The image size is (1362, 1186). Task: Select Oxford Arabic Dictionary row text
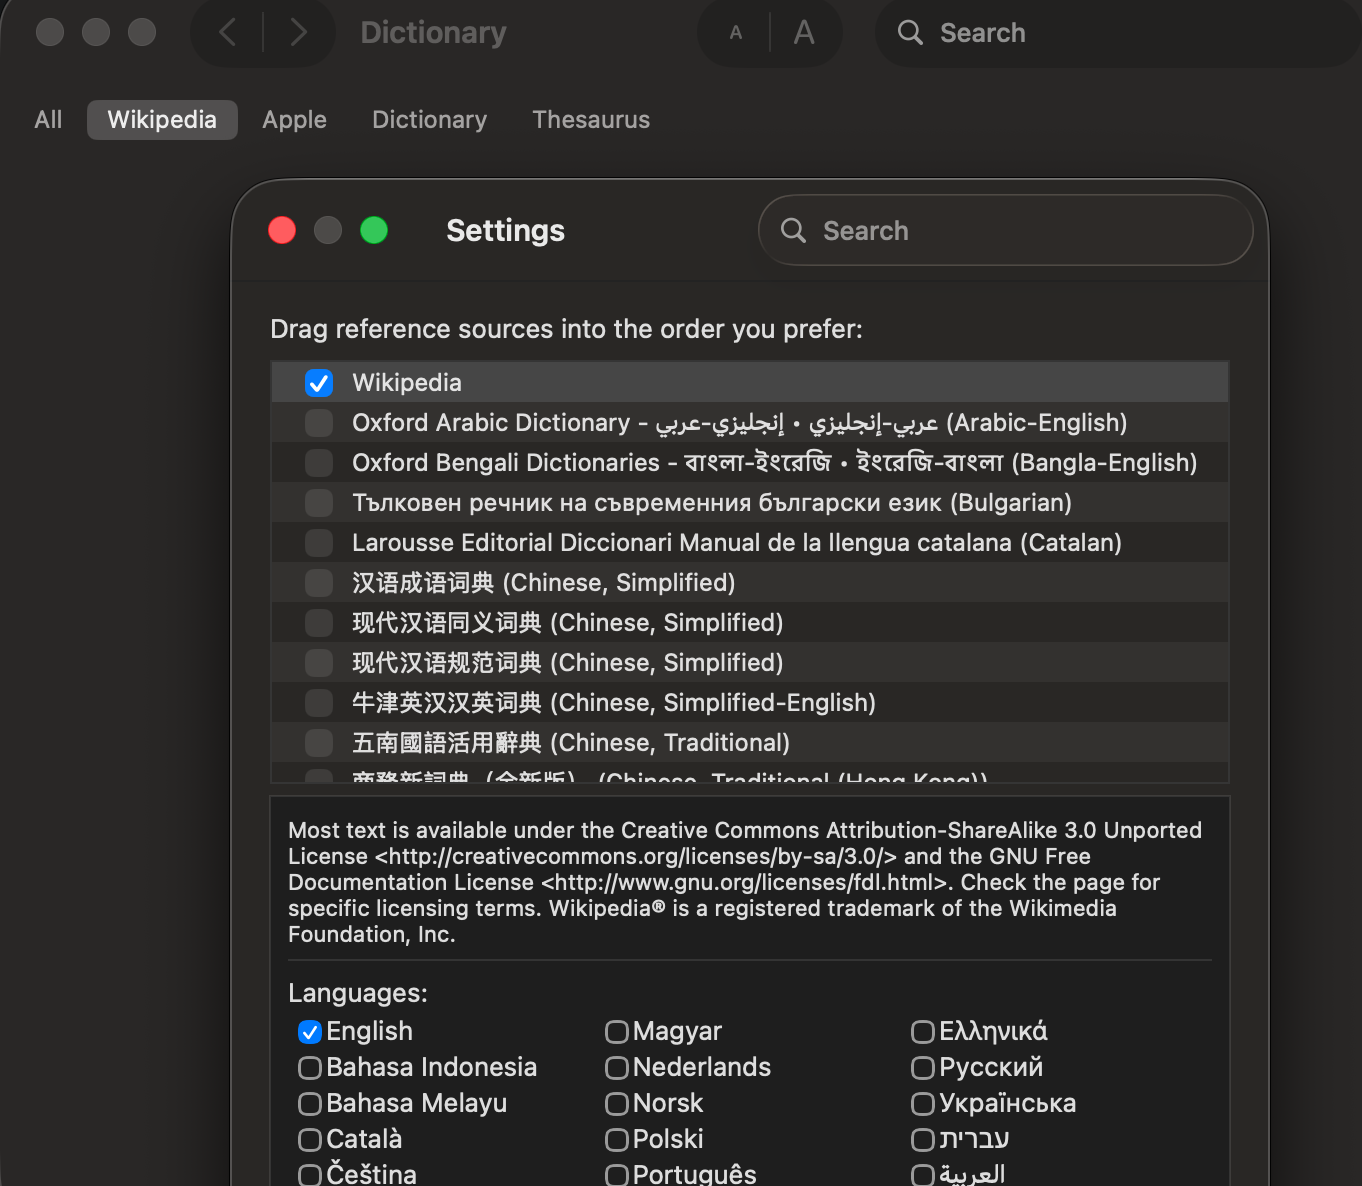point(740,423)
